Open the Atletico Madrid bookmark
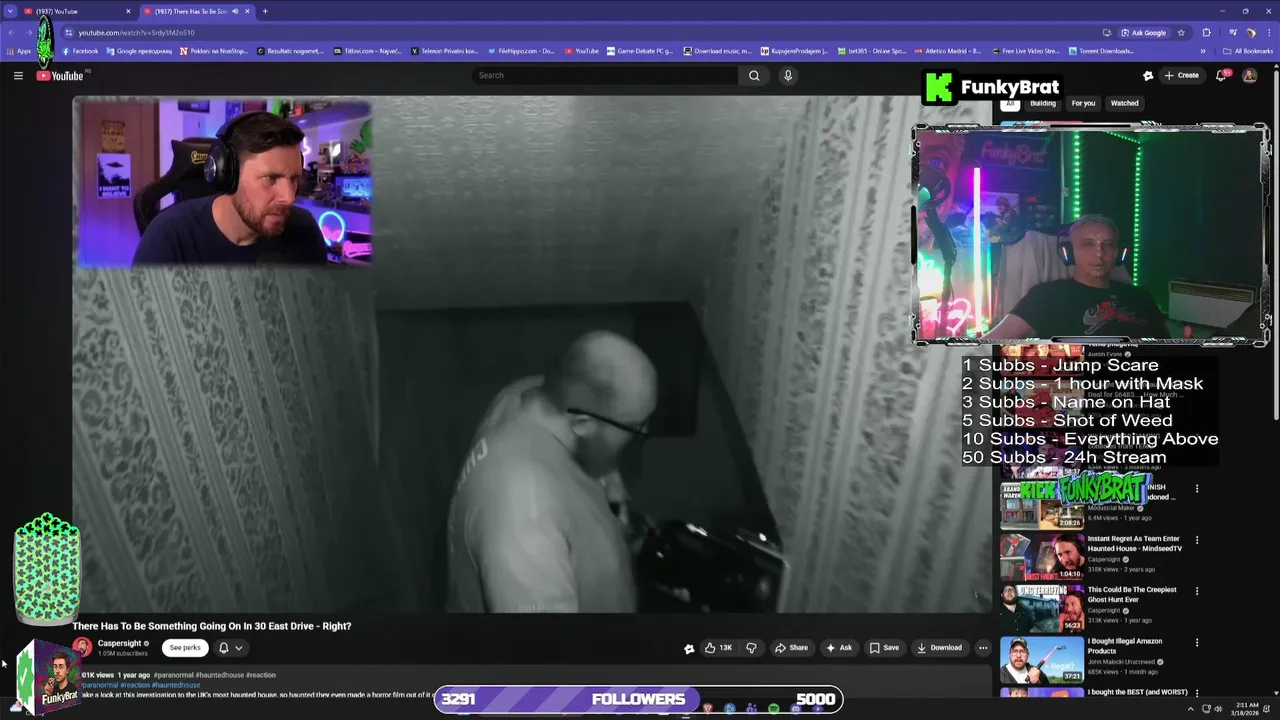The width and height of the screenshot is (1280, 720). click(947, 51)
